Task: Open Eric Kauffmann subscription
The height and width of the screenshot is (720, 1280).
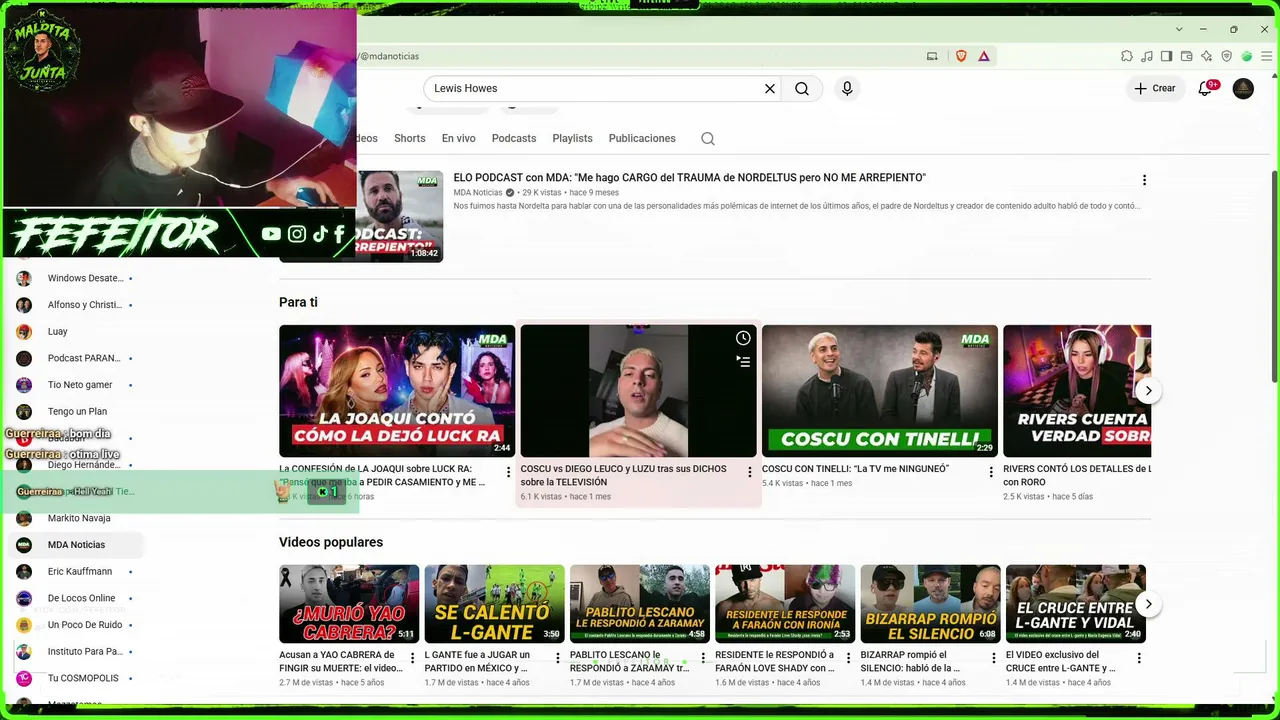Action: 76,571
